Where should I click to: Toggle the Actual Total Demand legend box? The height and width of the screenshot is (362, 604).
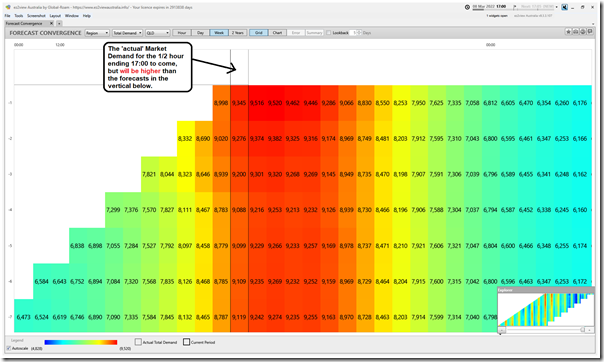[x=138, y=342]
